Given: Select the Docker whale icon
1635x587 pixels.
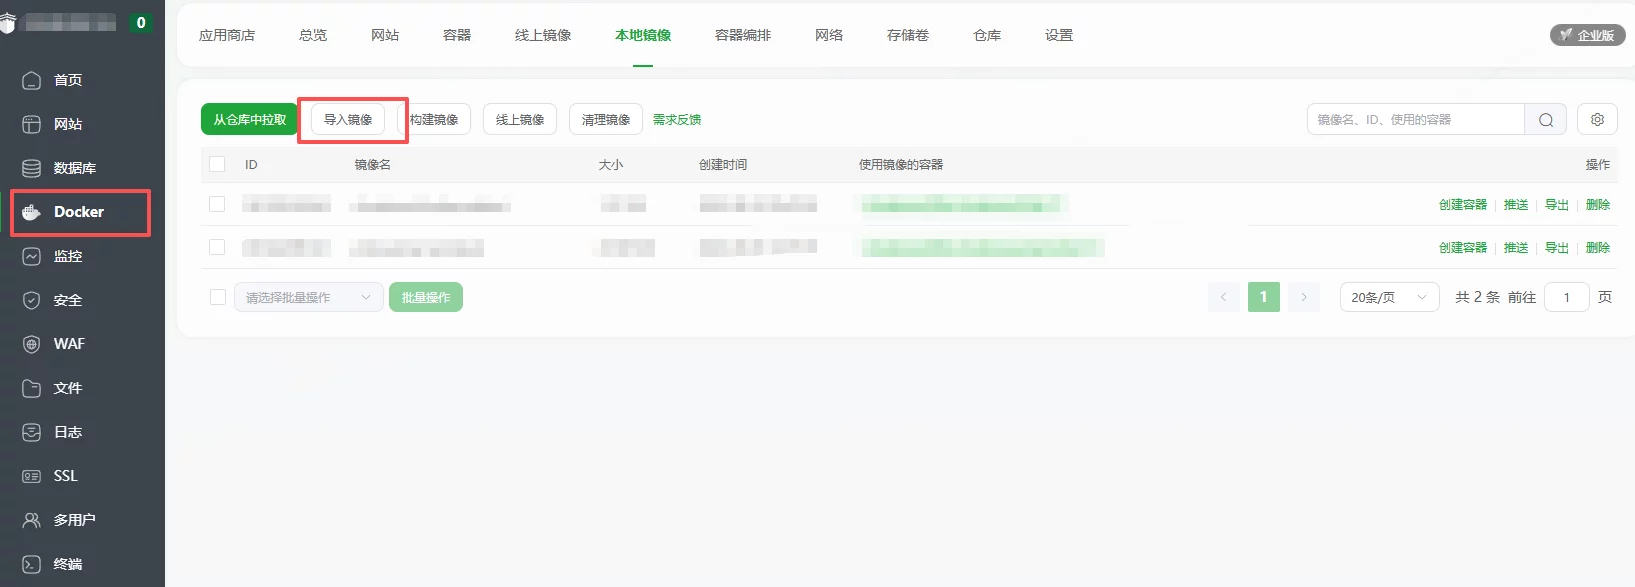Looking at the screenshot, I should (x=32, y=212).
